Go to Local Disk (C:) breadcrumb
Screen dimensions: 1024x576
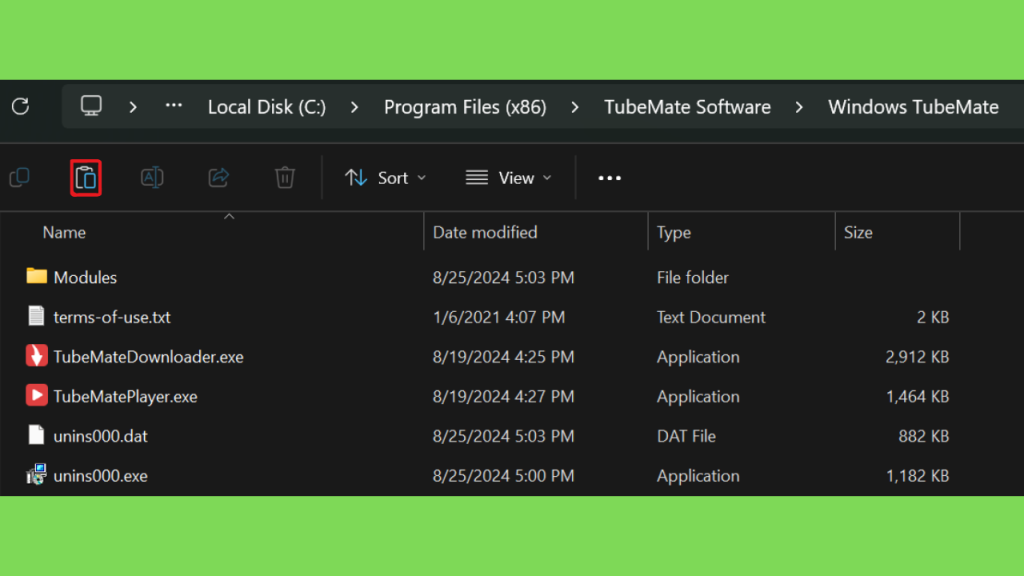click(266, 107)
